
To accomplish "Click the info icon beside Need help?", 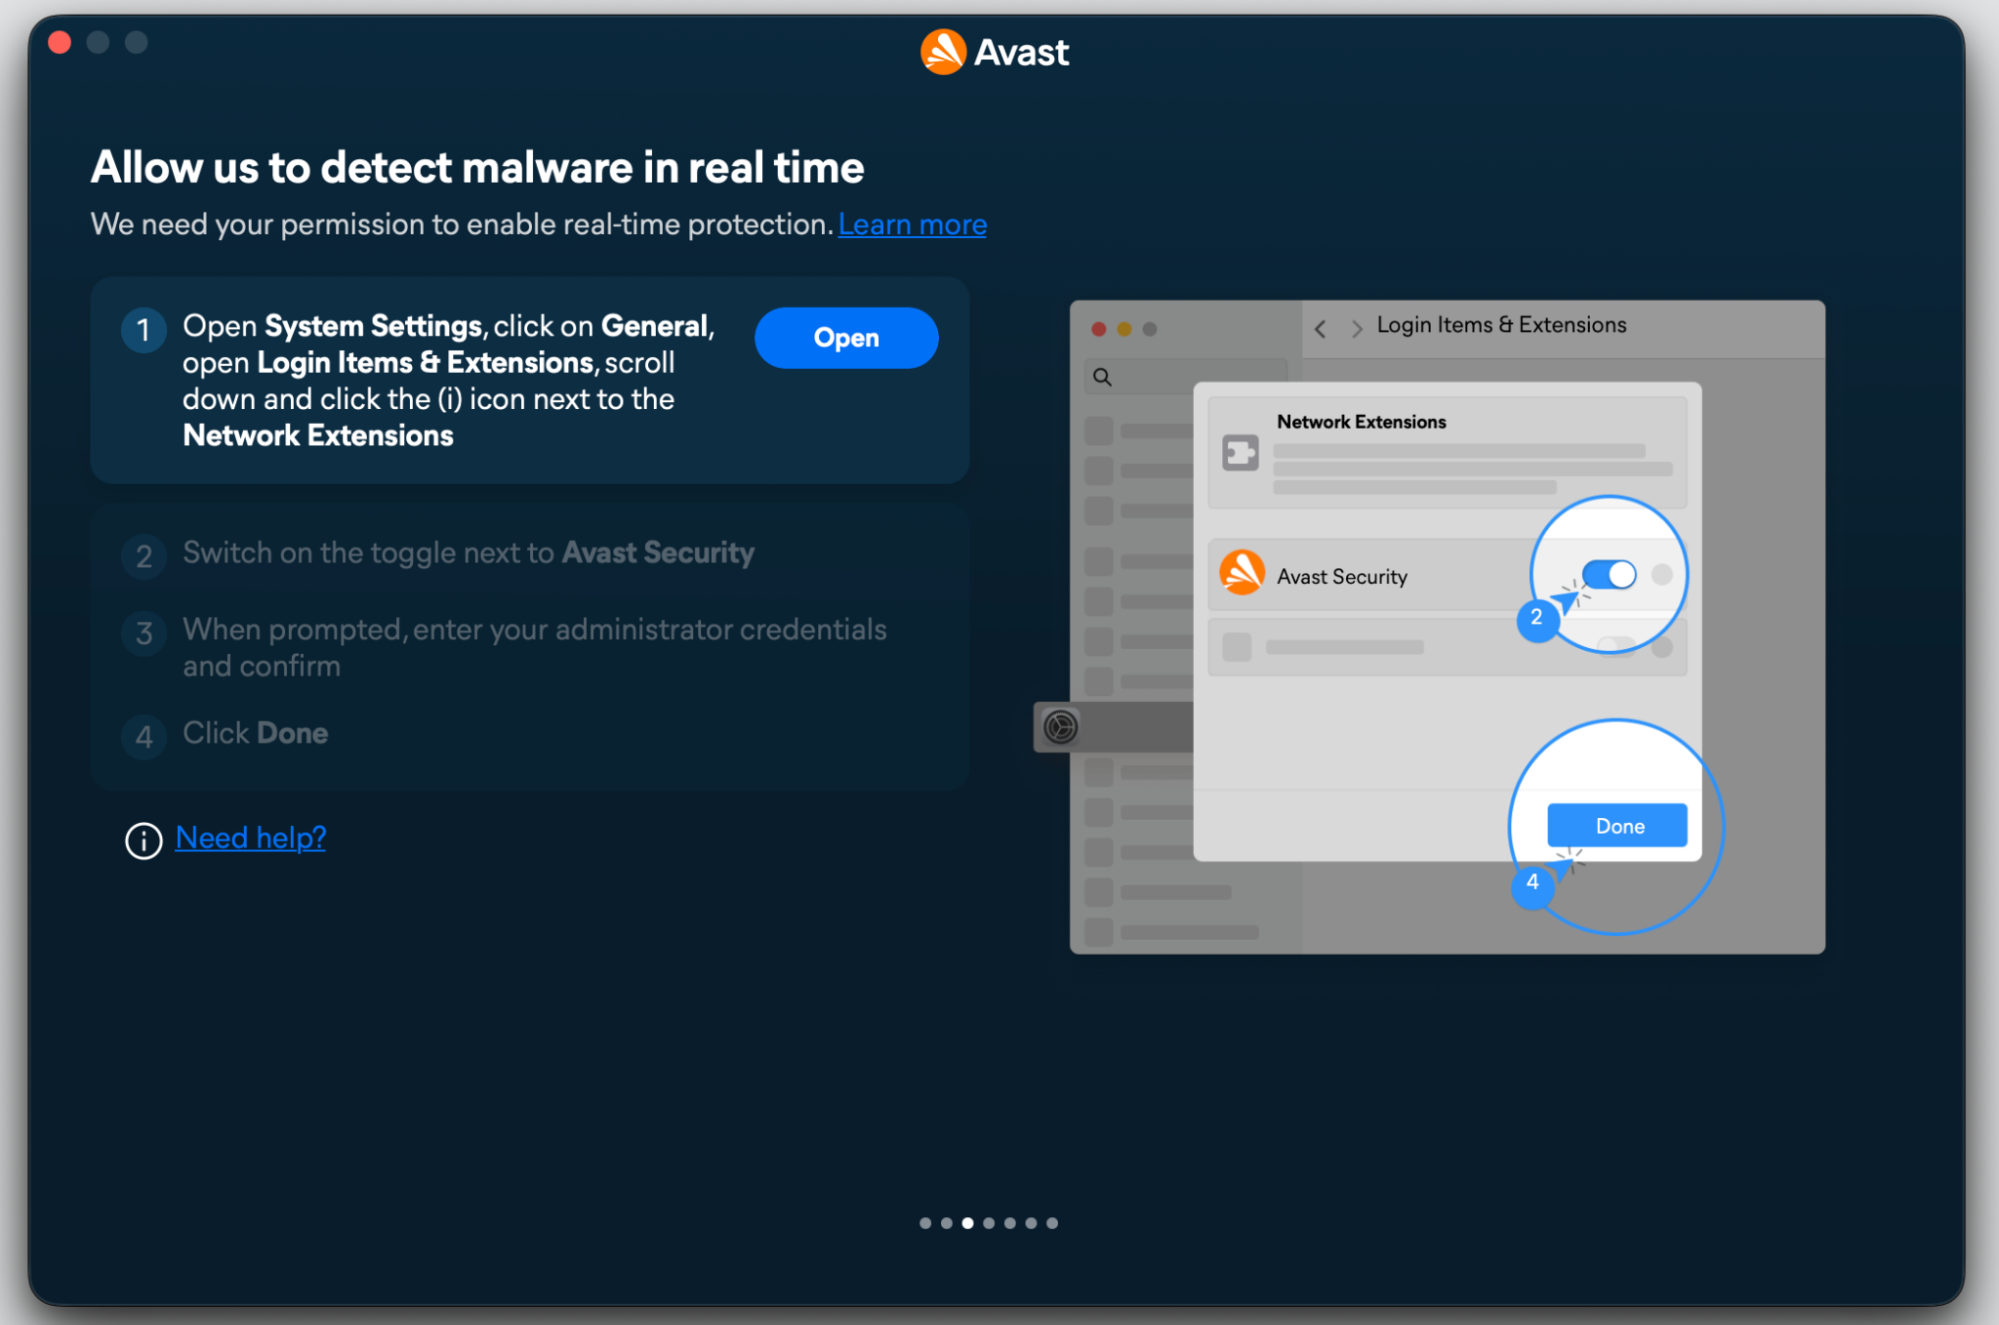I will 144,840.
